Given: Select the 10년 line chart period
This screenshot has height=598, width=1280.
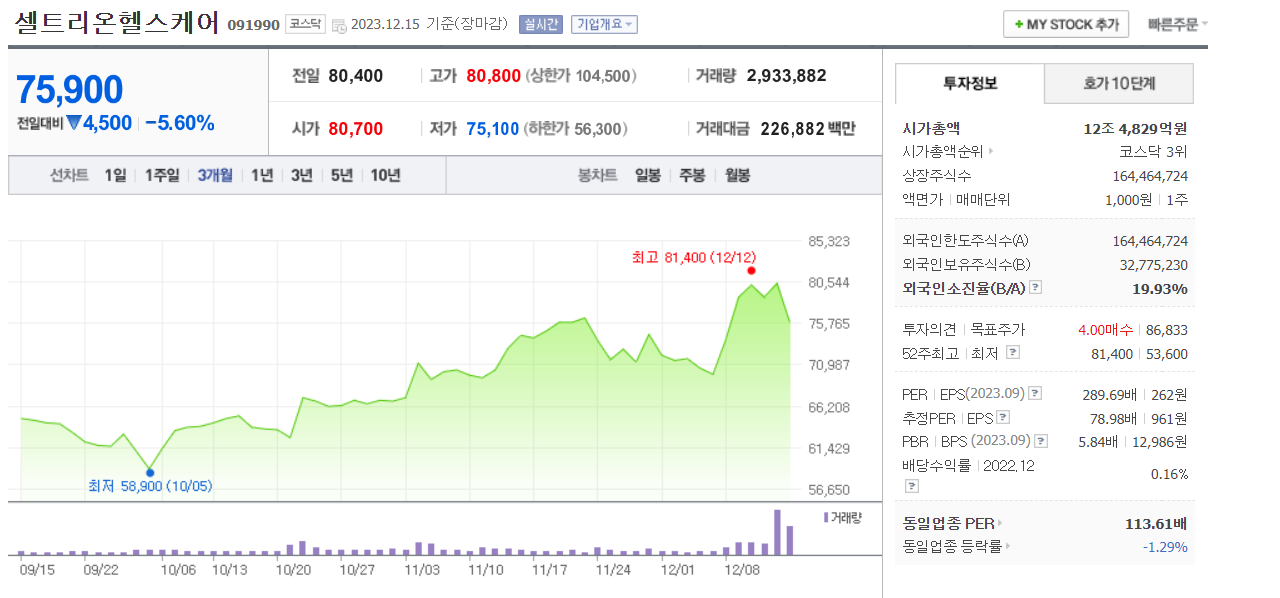Looking at the screenshot, I should click(386, 175).
